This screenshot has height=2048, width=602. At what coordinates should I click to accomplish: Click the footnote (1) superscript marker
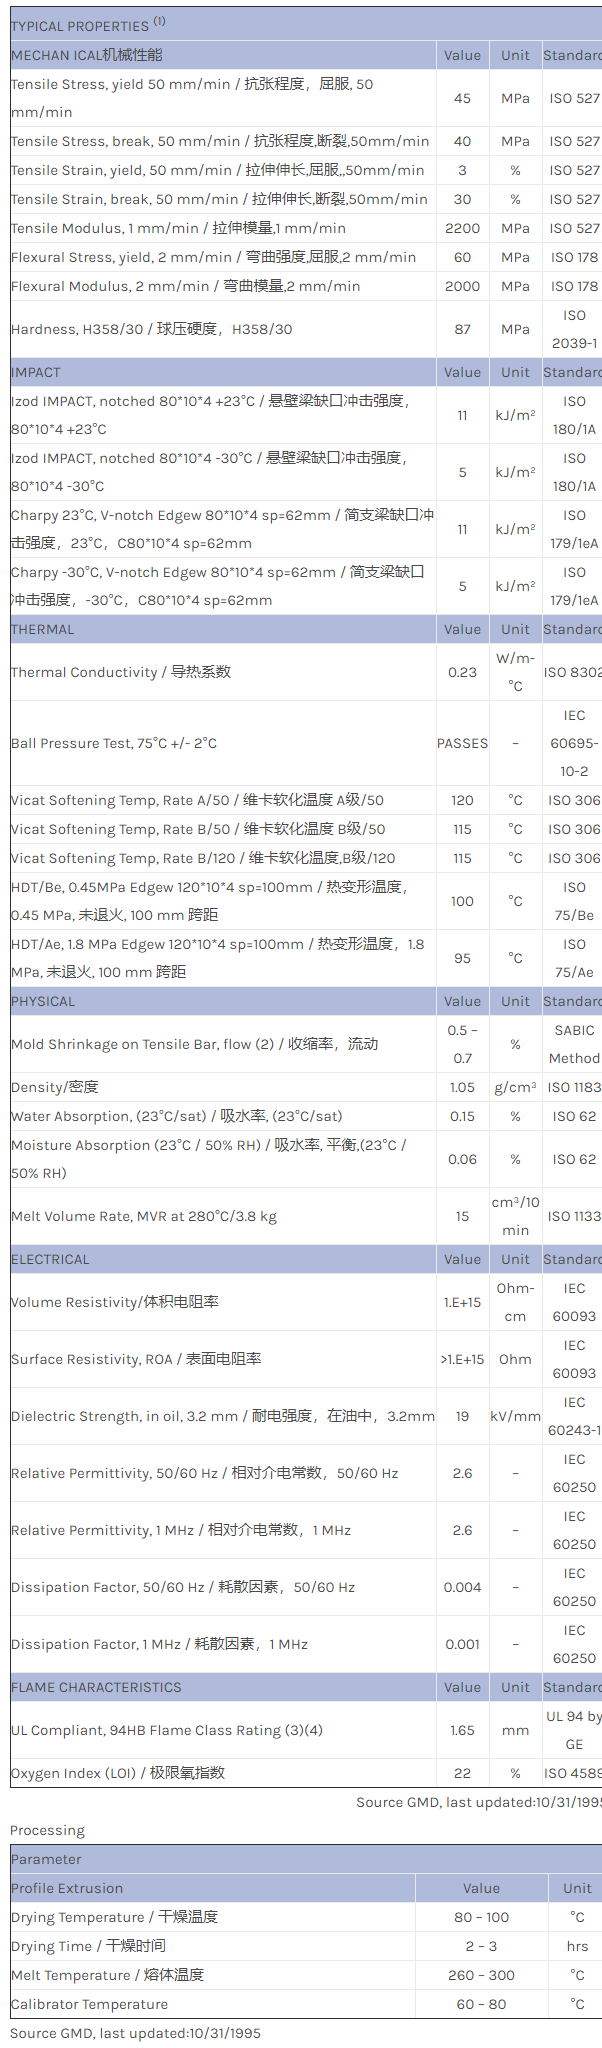coord(159,21)
